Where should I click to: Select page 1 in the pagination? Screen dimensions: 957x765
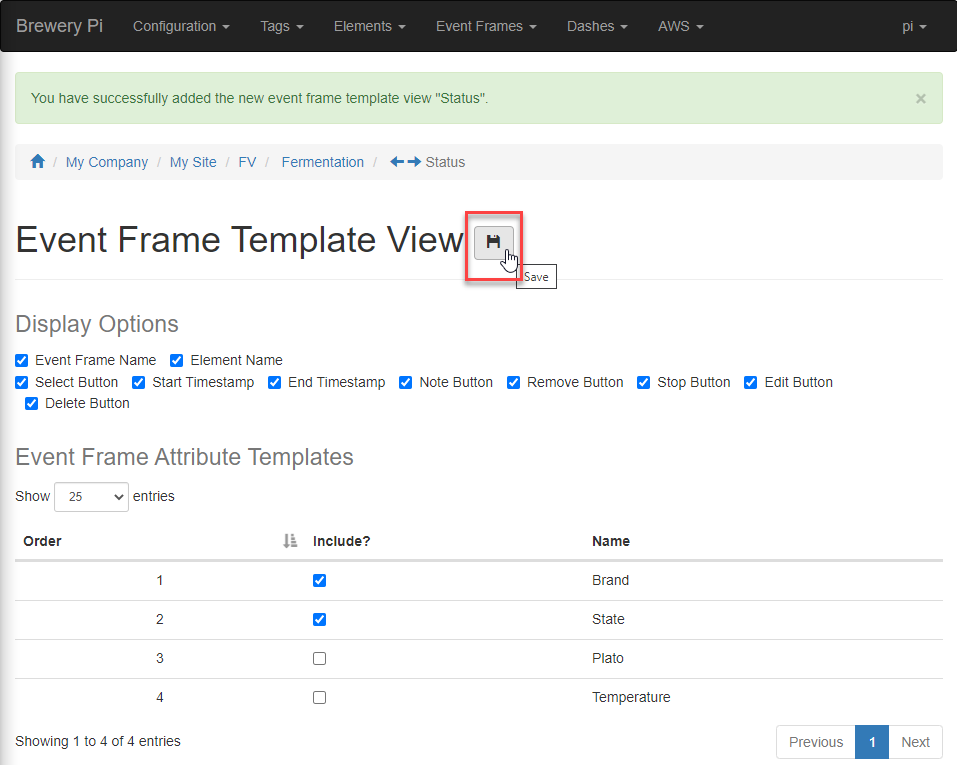872,742
